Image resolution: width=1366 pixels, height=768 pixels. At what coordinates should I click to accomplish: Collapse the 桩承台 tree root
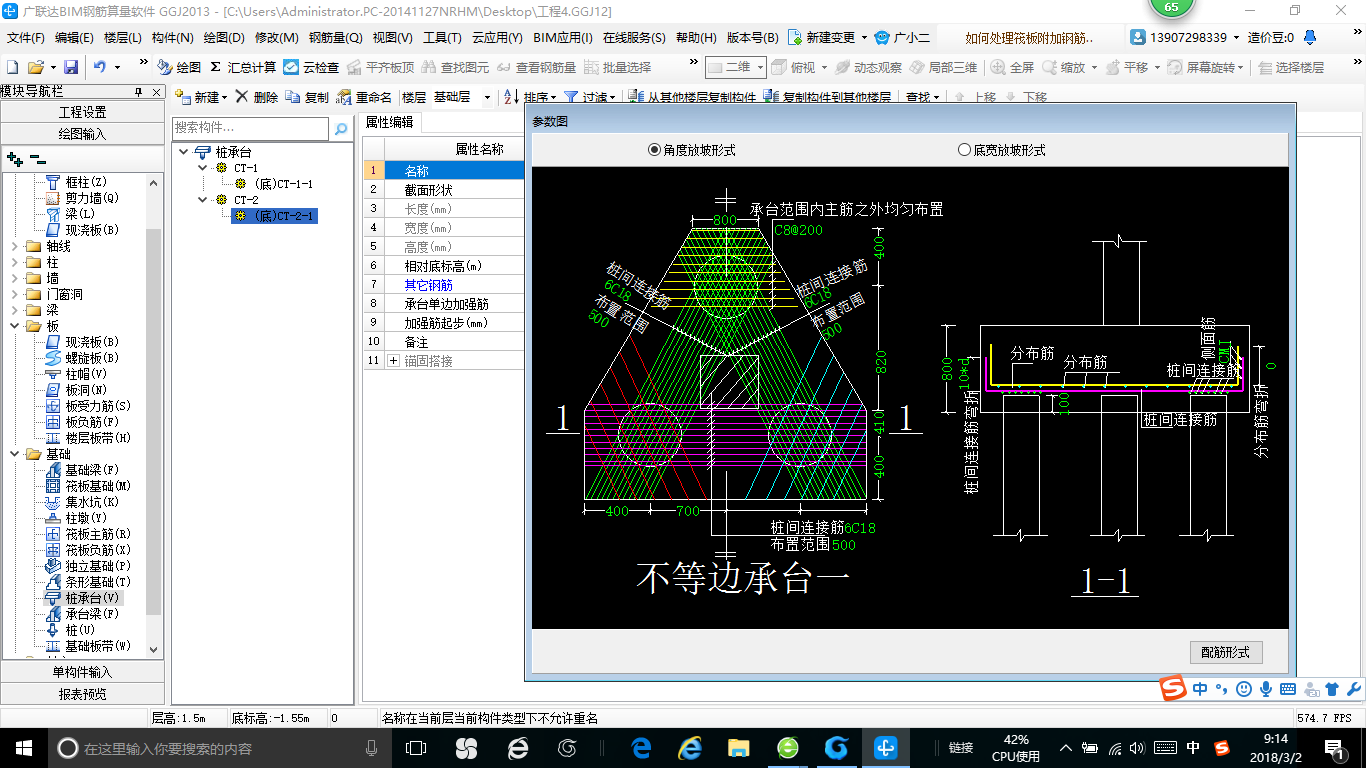click(183, 152)
